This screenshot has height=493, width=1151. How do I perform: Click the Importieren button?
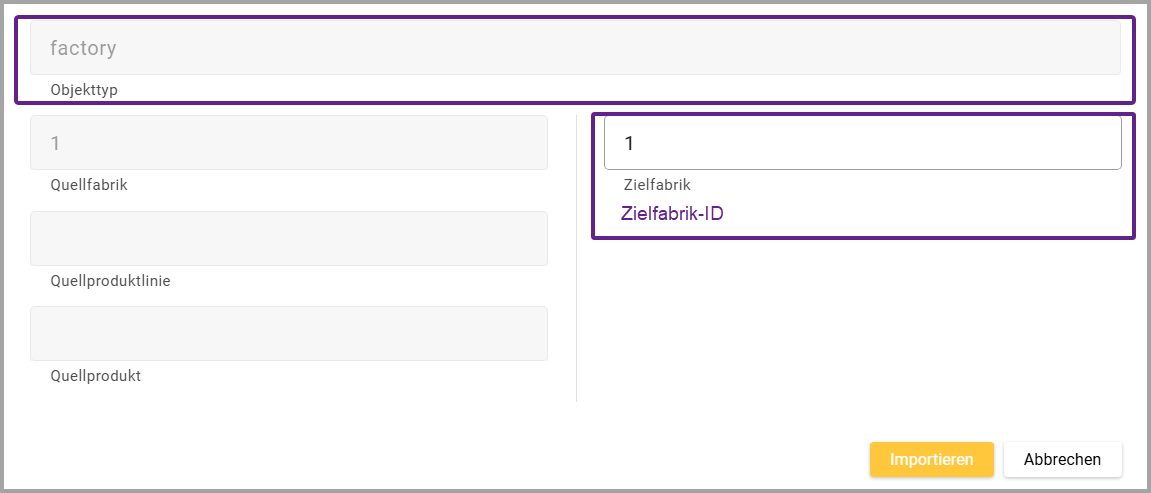coord(931,460)
